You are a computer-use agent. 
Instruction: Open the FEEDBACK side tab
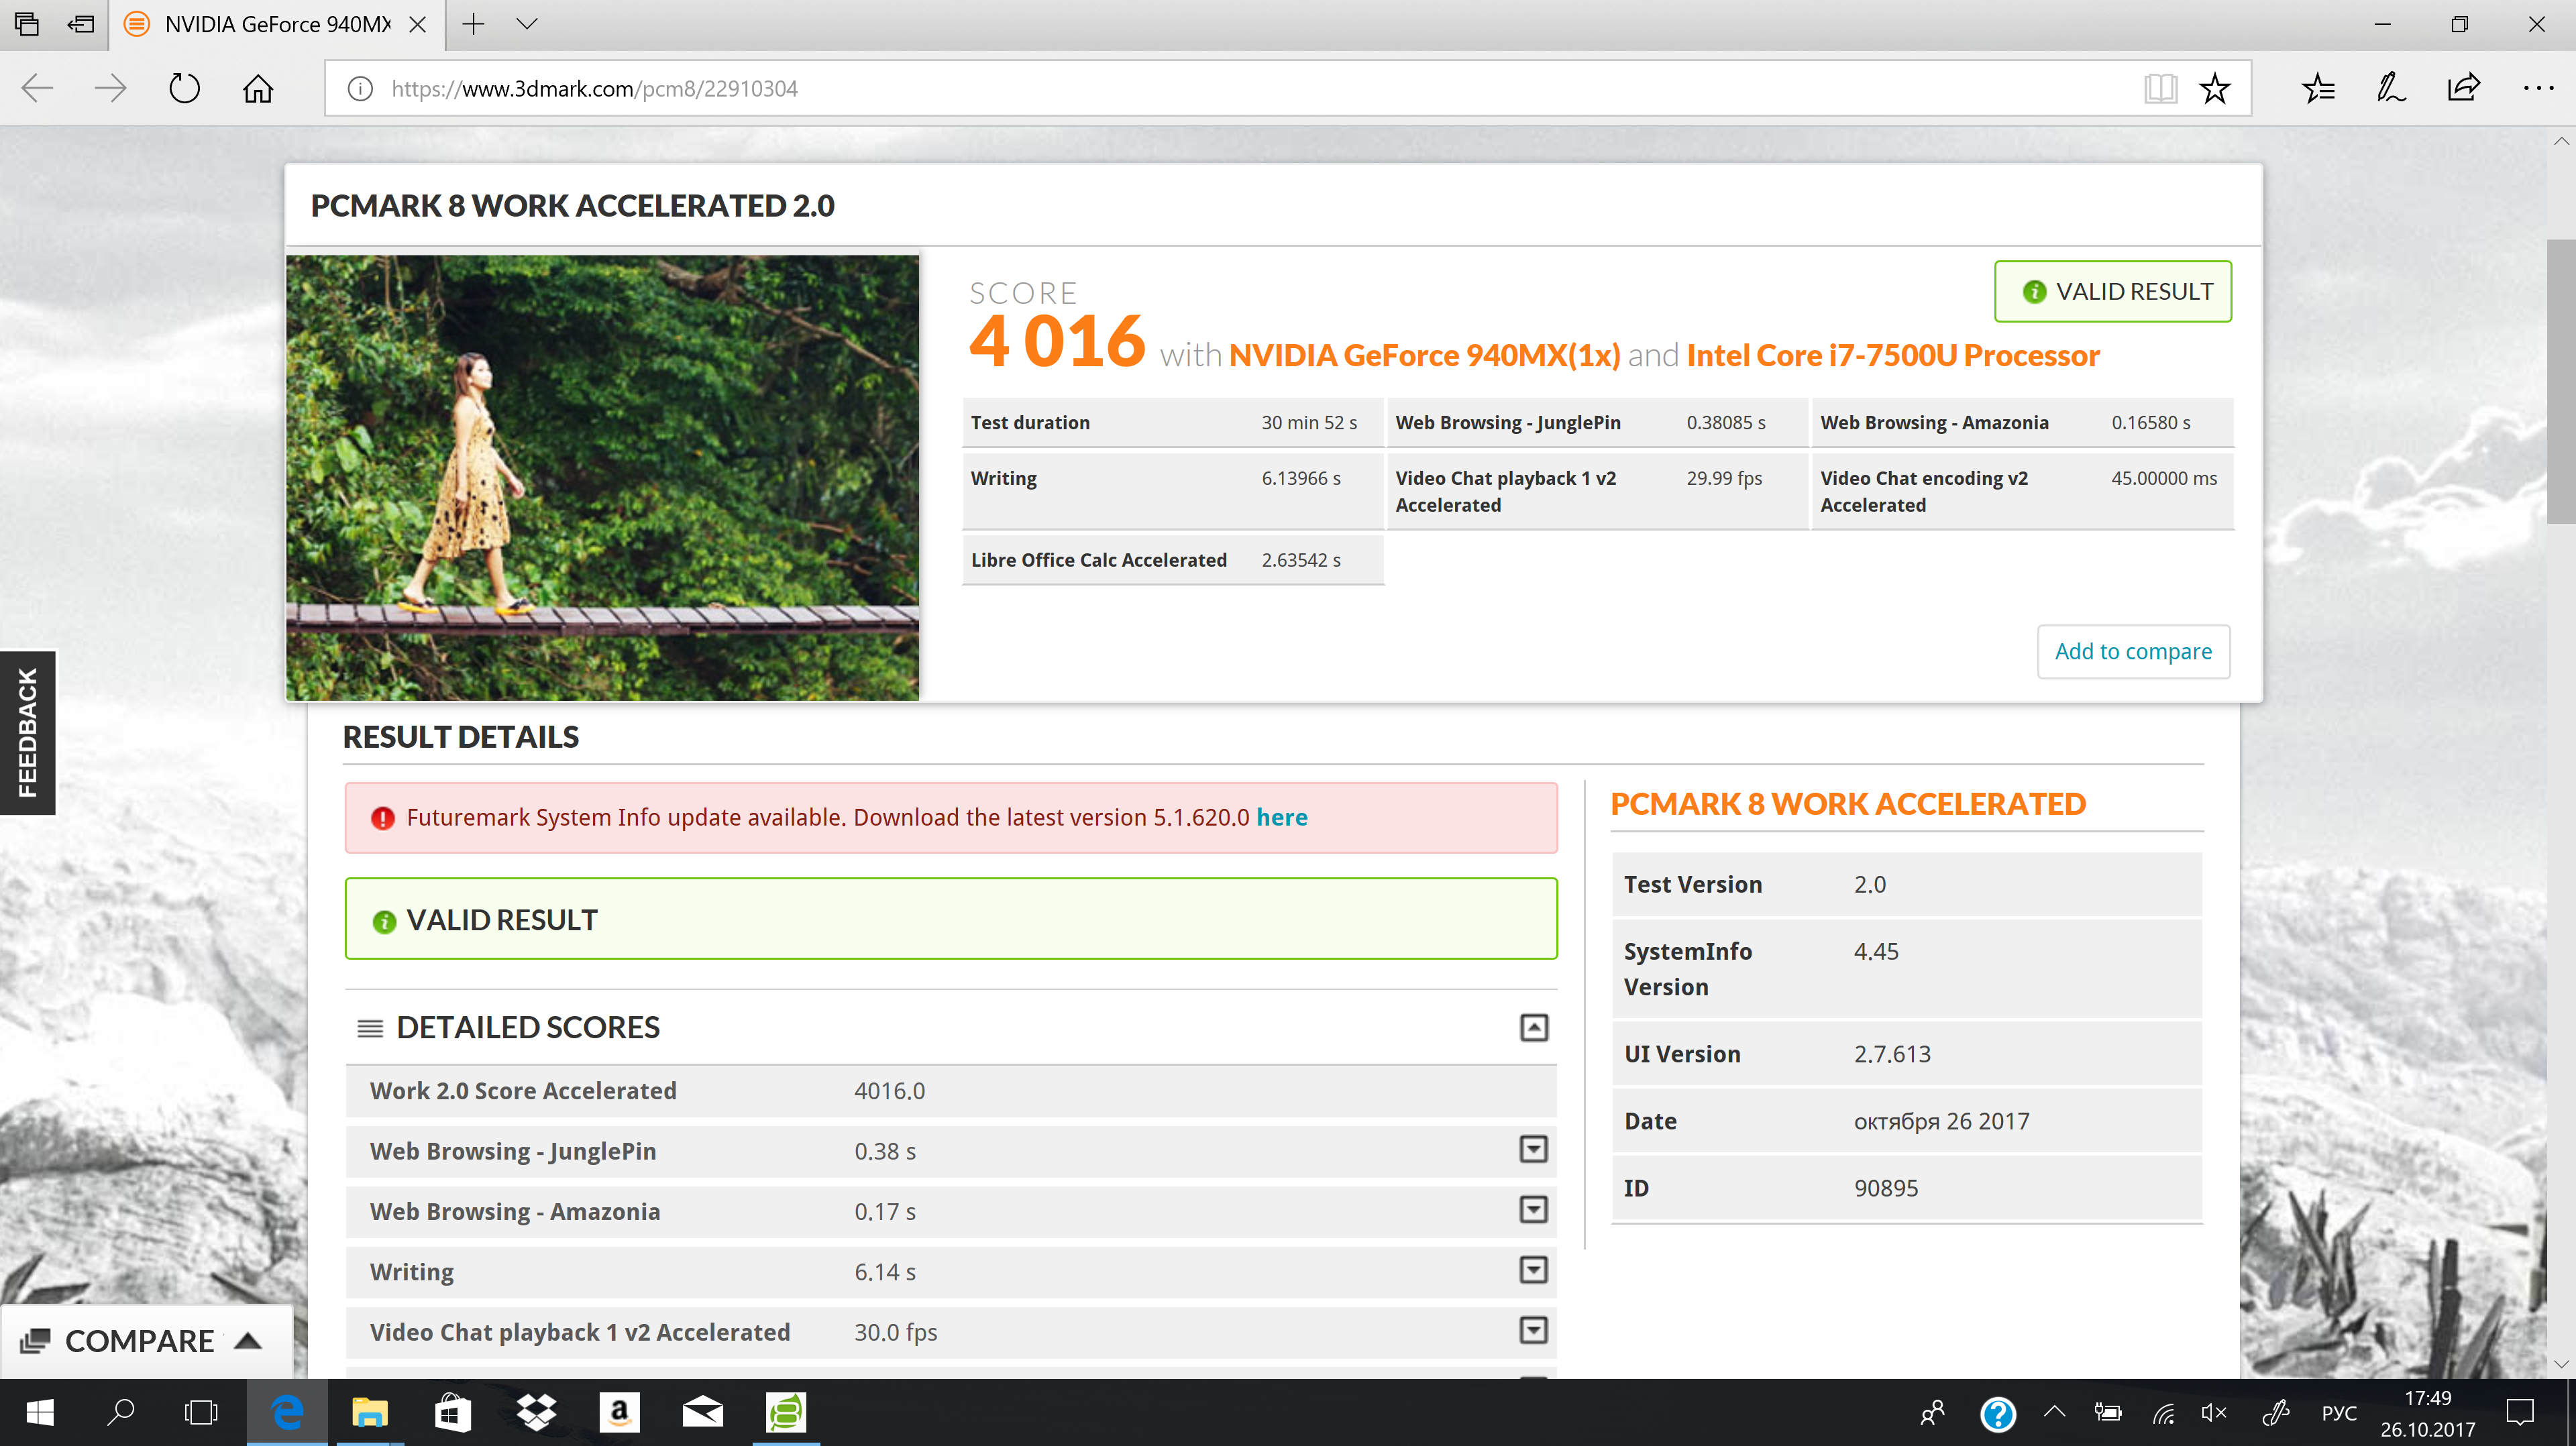[27, 732]
